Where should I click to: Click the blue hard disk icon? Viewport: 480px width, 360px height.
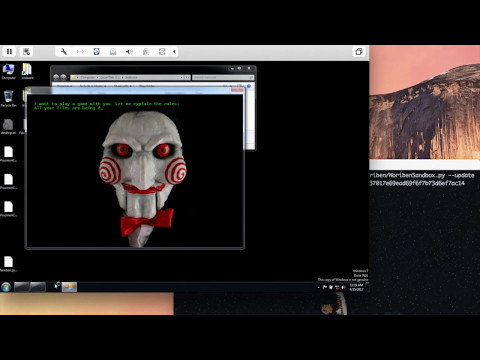[96, 52]
